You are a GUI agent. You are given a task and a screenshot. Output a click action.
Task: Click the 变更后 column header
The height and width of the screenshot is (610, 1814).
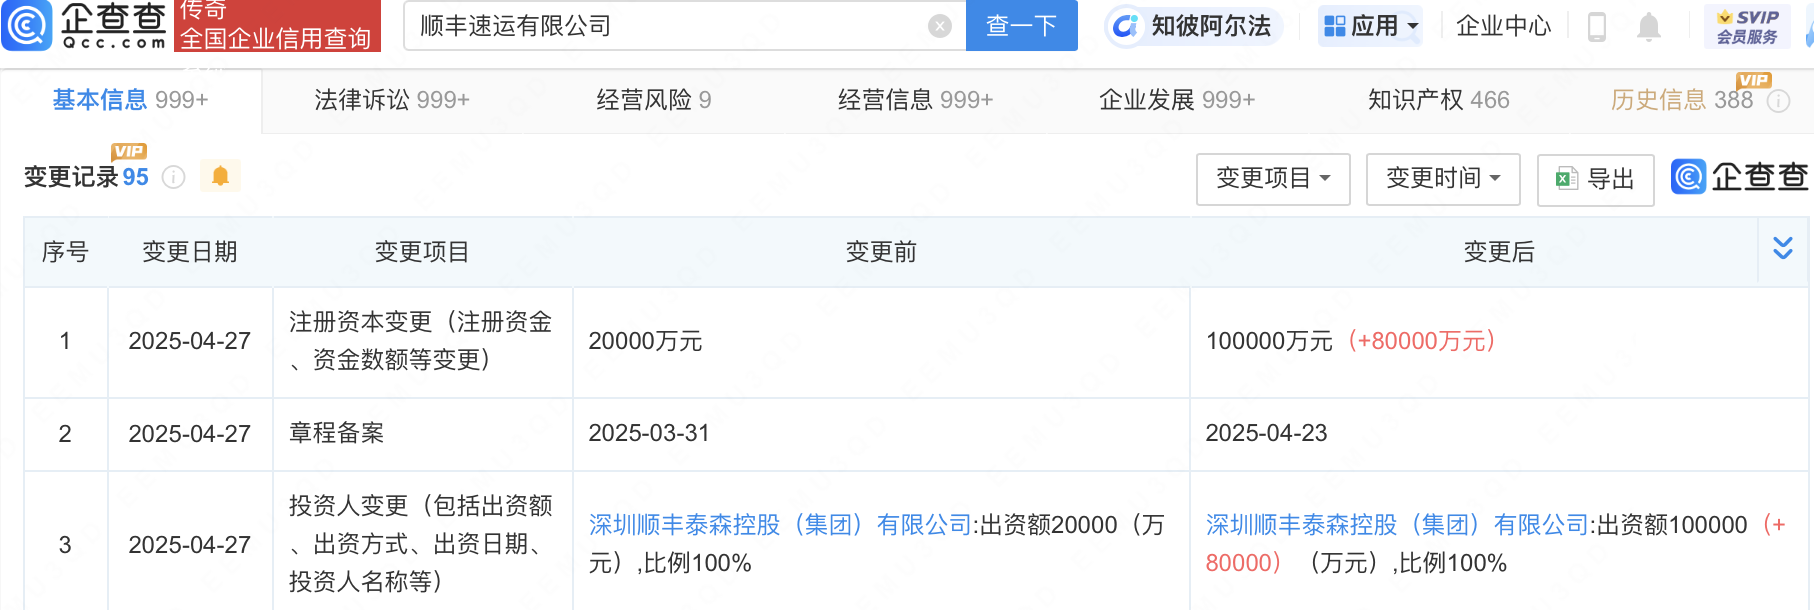click(1499, 252)
